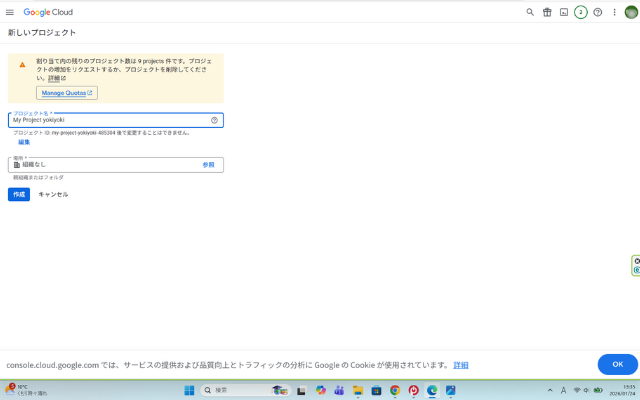The width and height of the screenshot is (640, 400).
Task: Open the Windows Start menu
Action: (x=189, y=390)
